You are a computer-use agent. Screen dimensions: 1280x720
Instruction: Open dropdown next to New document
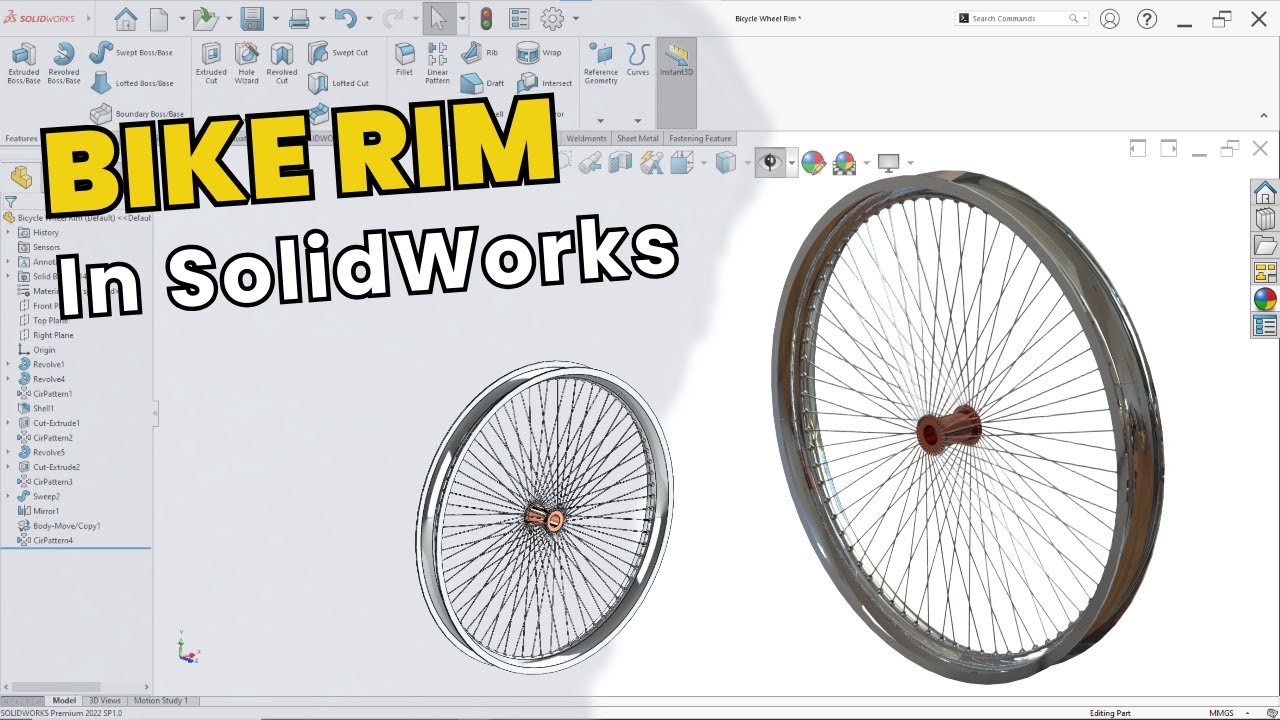click(181, 18)
